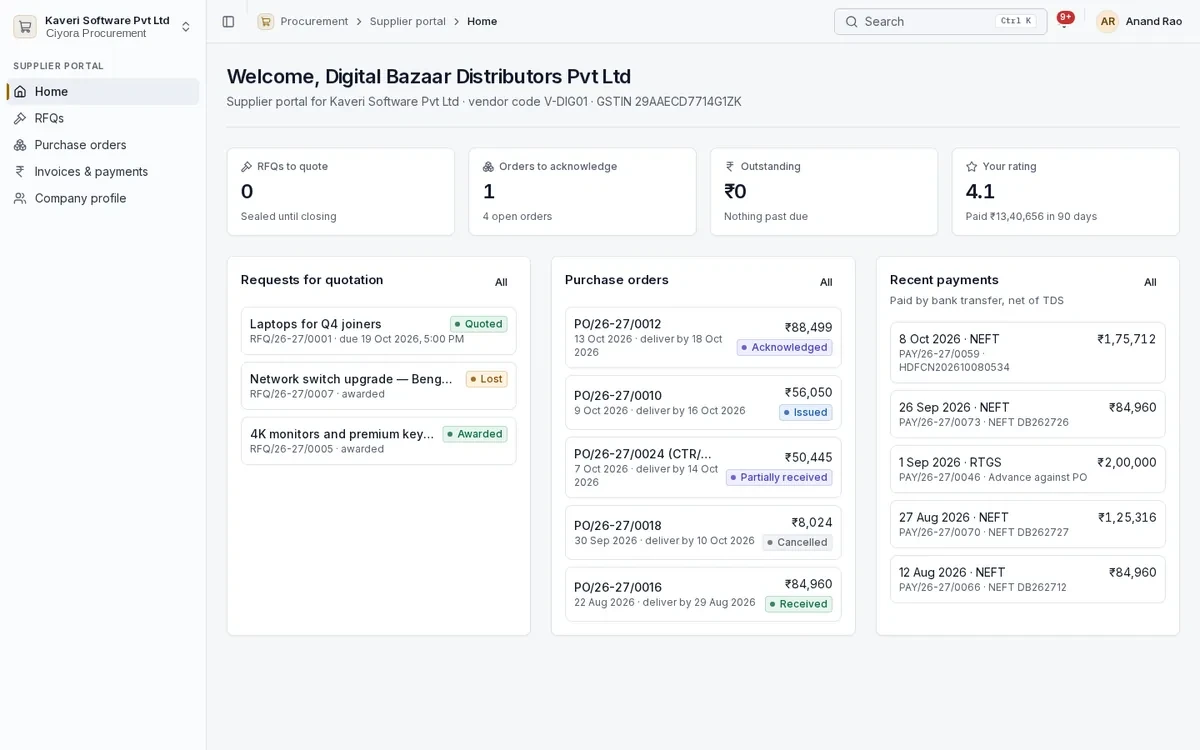This screenshot has width=1200, height=750.
Task: Click the Quoted status badge
Action: click(478, 324)
